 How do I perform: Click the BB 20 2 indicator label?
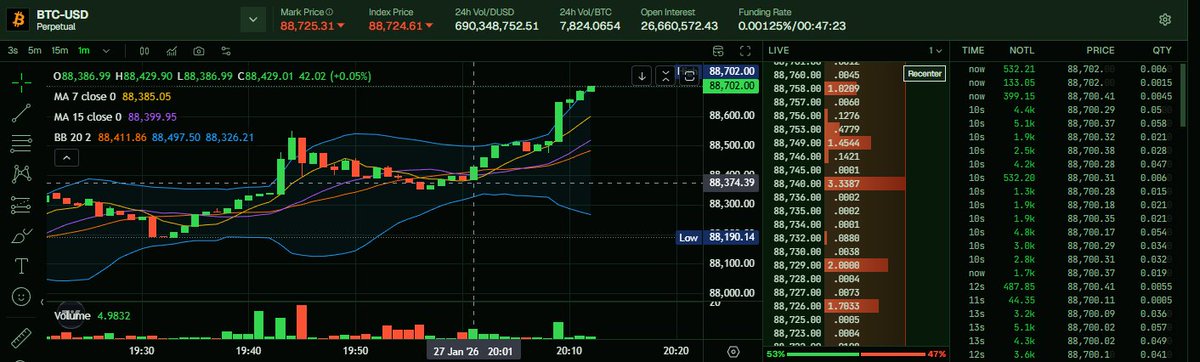(72, 137)
